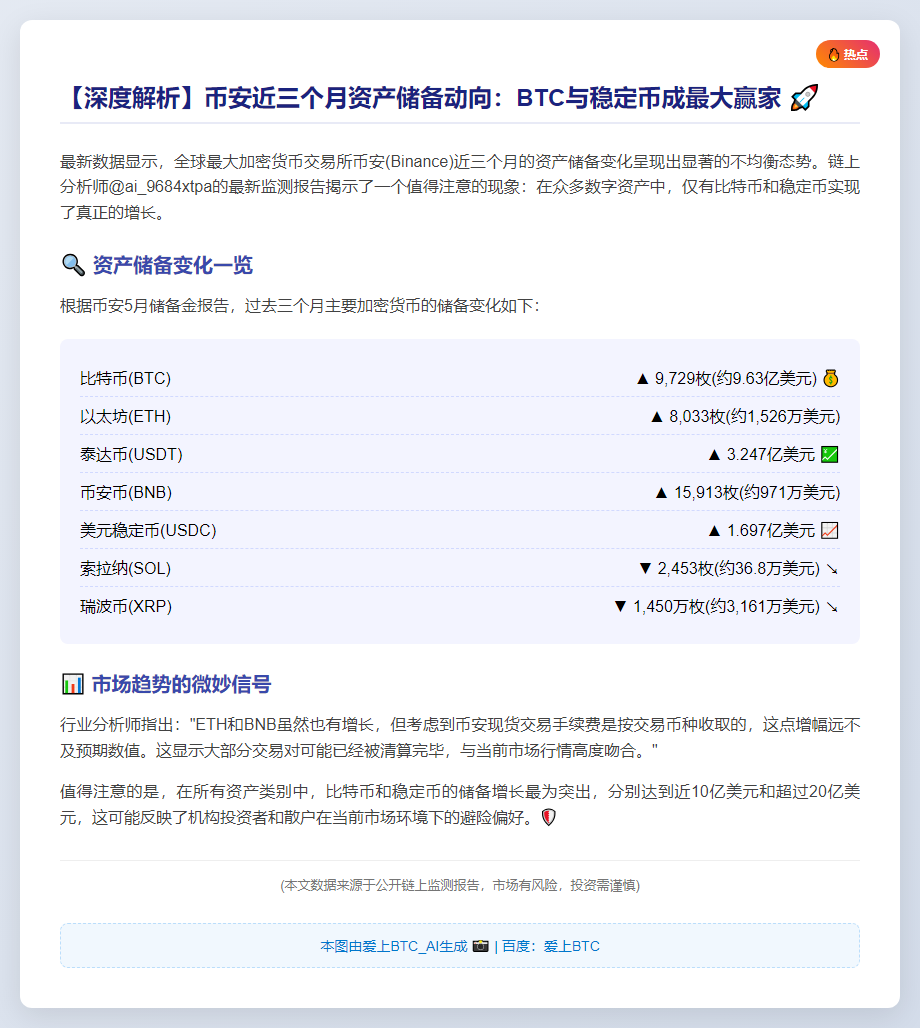The height and width of the screenshot is (1028, 920).
Task: Click the analyst quote starting with ETH和BNB虽然也有增长
Action: click(x=460, y=738)
